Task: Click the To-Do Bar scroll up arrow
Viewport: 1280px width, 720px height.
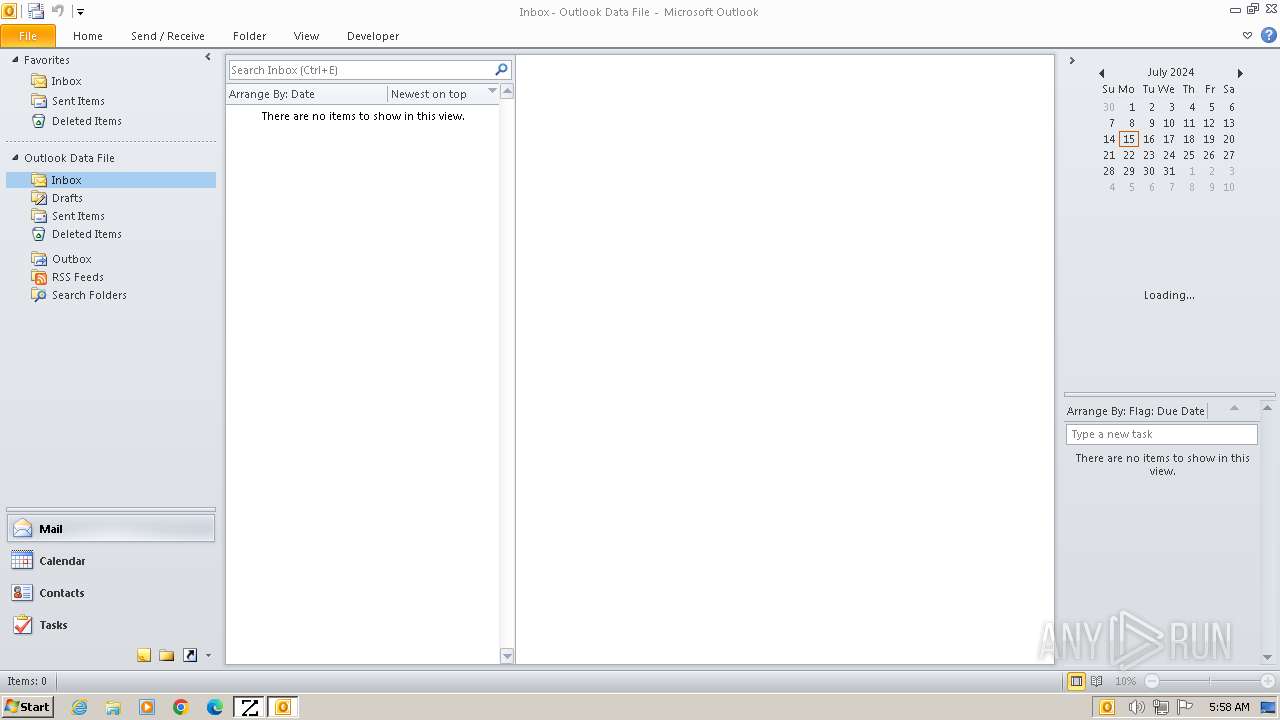Action: (1268, 408)
